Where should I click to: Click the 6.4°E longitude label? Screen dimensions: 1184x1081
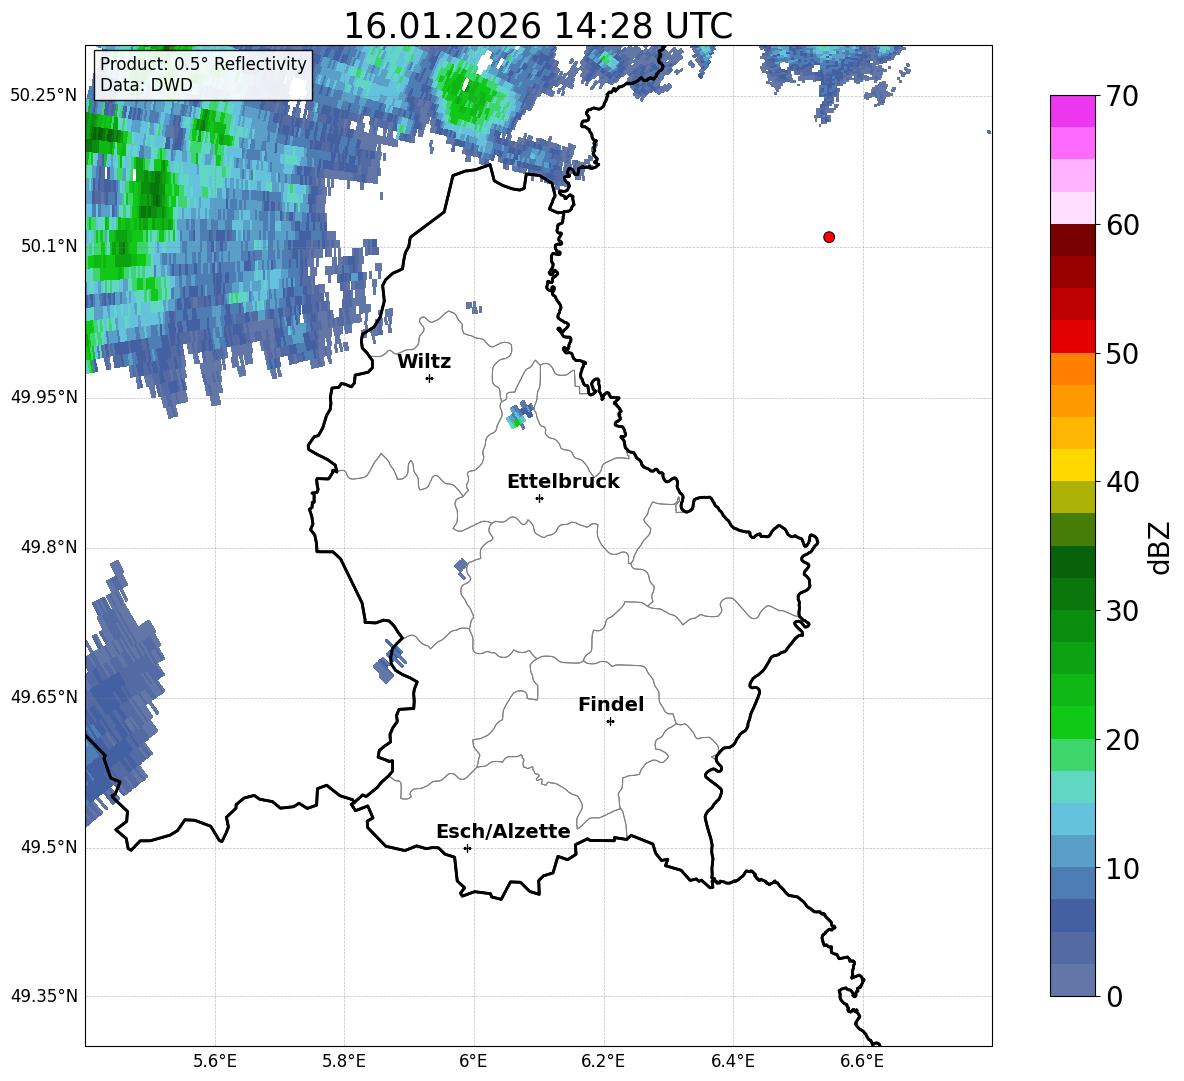732,1061
